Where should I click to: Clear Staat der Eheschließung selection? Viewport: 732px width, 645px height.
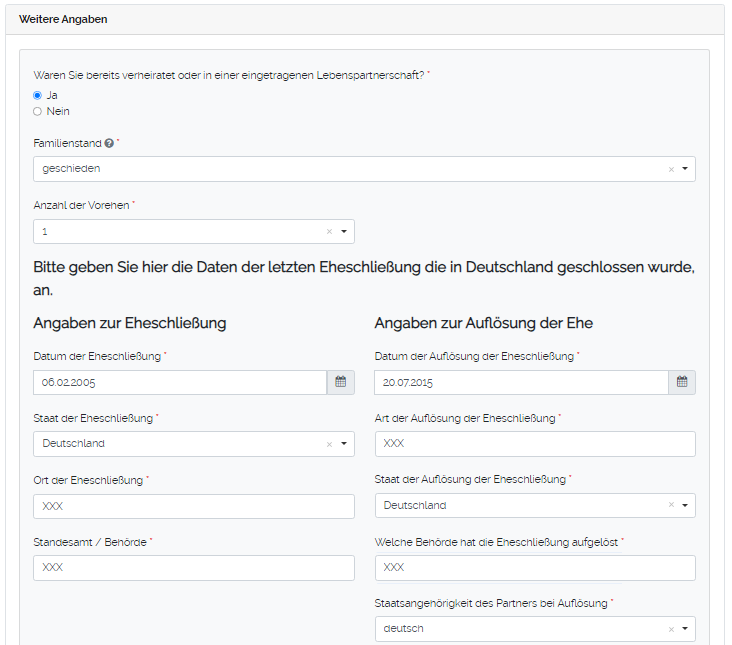point(329,444)
